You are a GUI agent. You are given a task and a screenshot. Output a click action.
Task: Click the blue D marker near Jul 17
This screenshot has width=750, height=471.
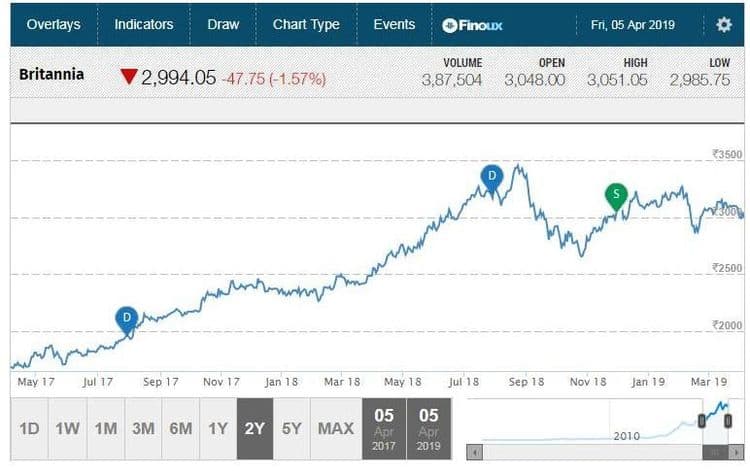coord(127,320)
